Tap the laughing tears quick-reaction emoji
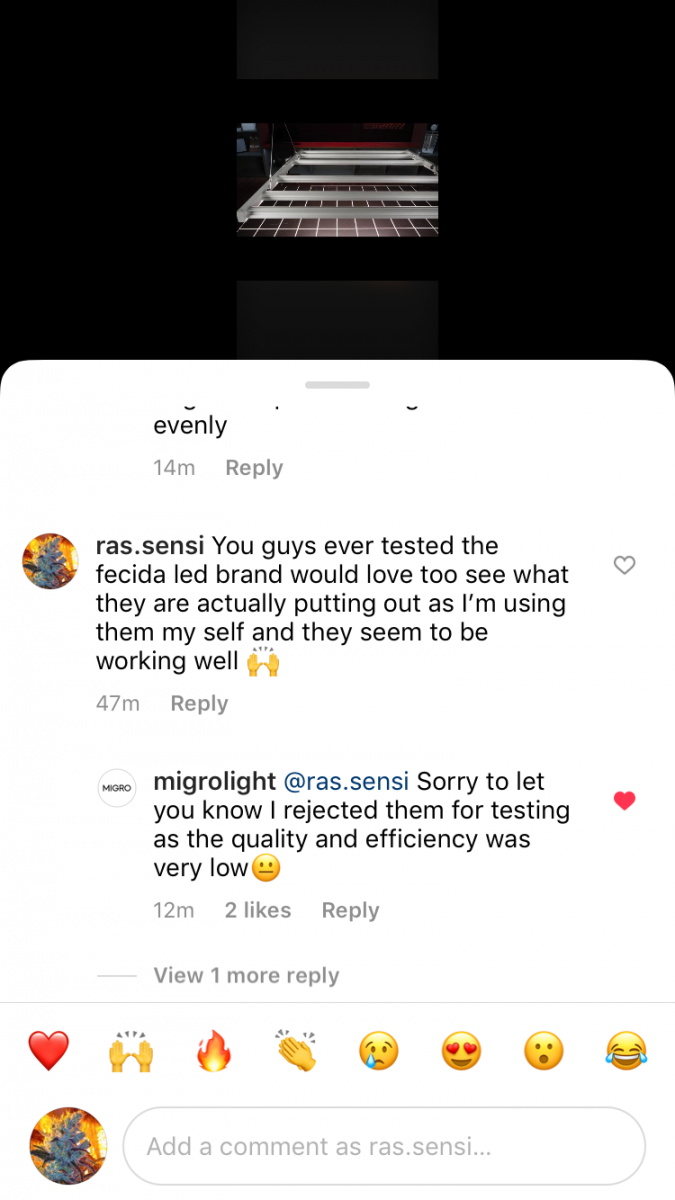Viewport: 675px width, 1200px height. [x=626, y=1051]
